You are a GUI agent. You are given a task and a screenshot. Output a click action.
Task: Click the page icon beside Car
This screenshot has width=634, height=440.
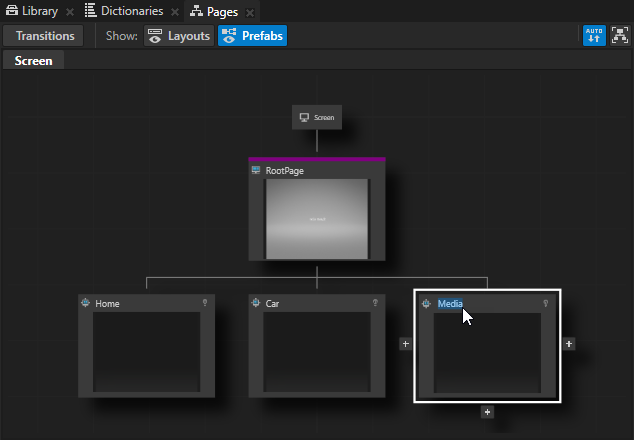pos(256,303)
